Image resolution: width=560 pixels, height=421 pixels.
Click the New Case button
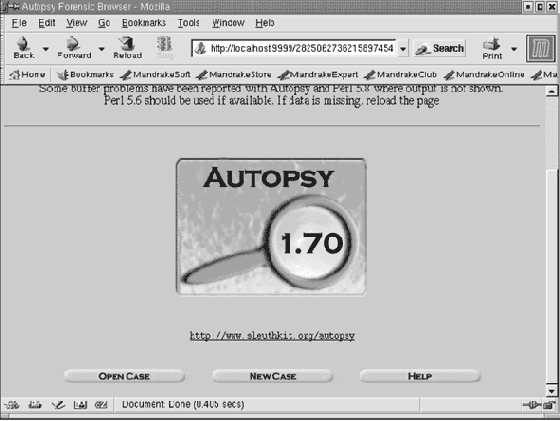tap(272, 376)
